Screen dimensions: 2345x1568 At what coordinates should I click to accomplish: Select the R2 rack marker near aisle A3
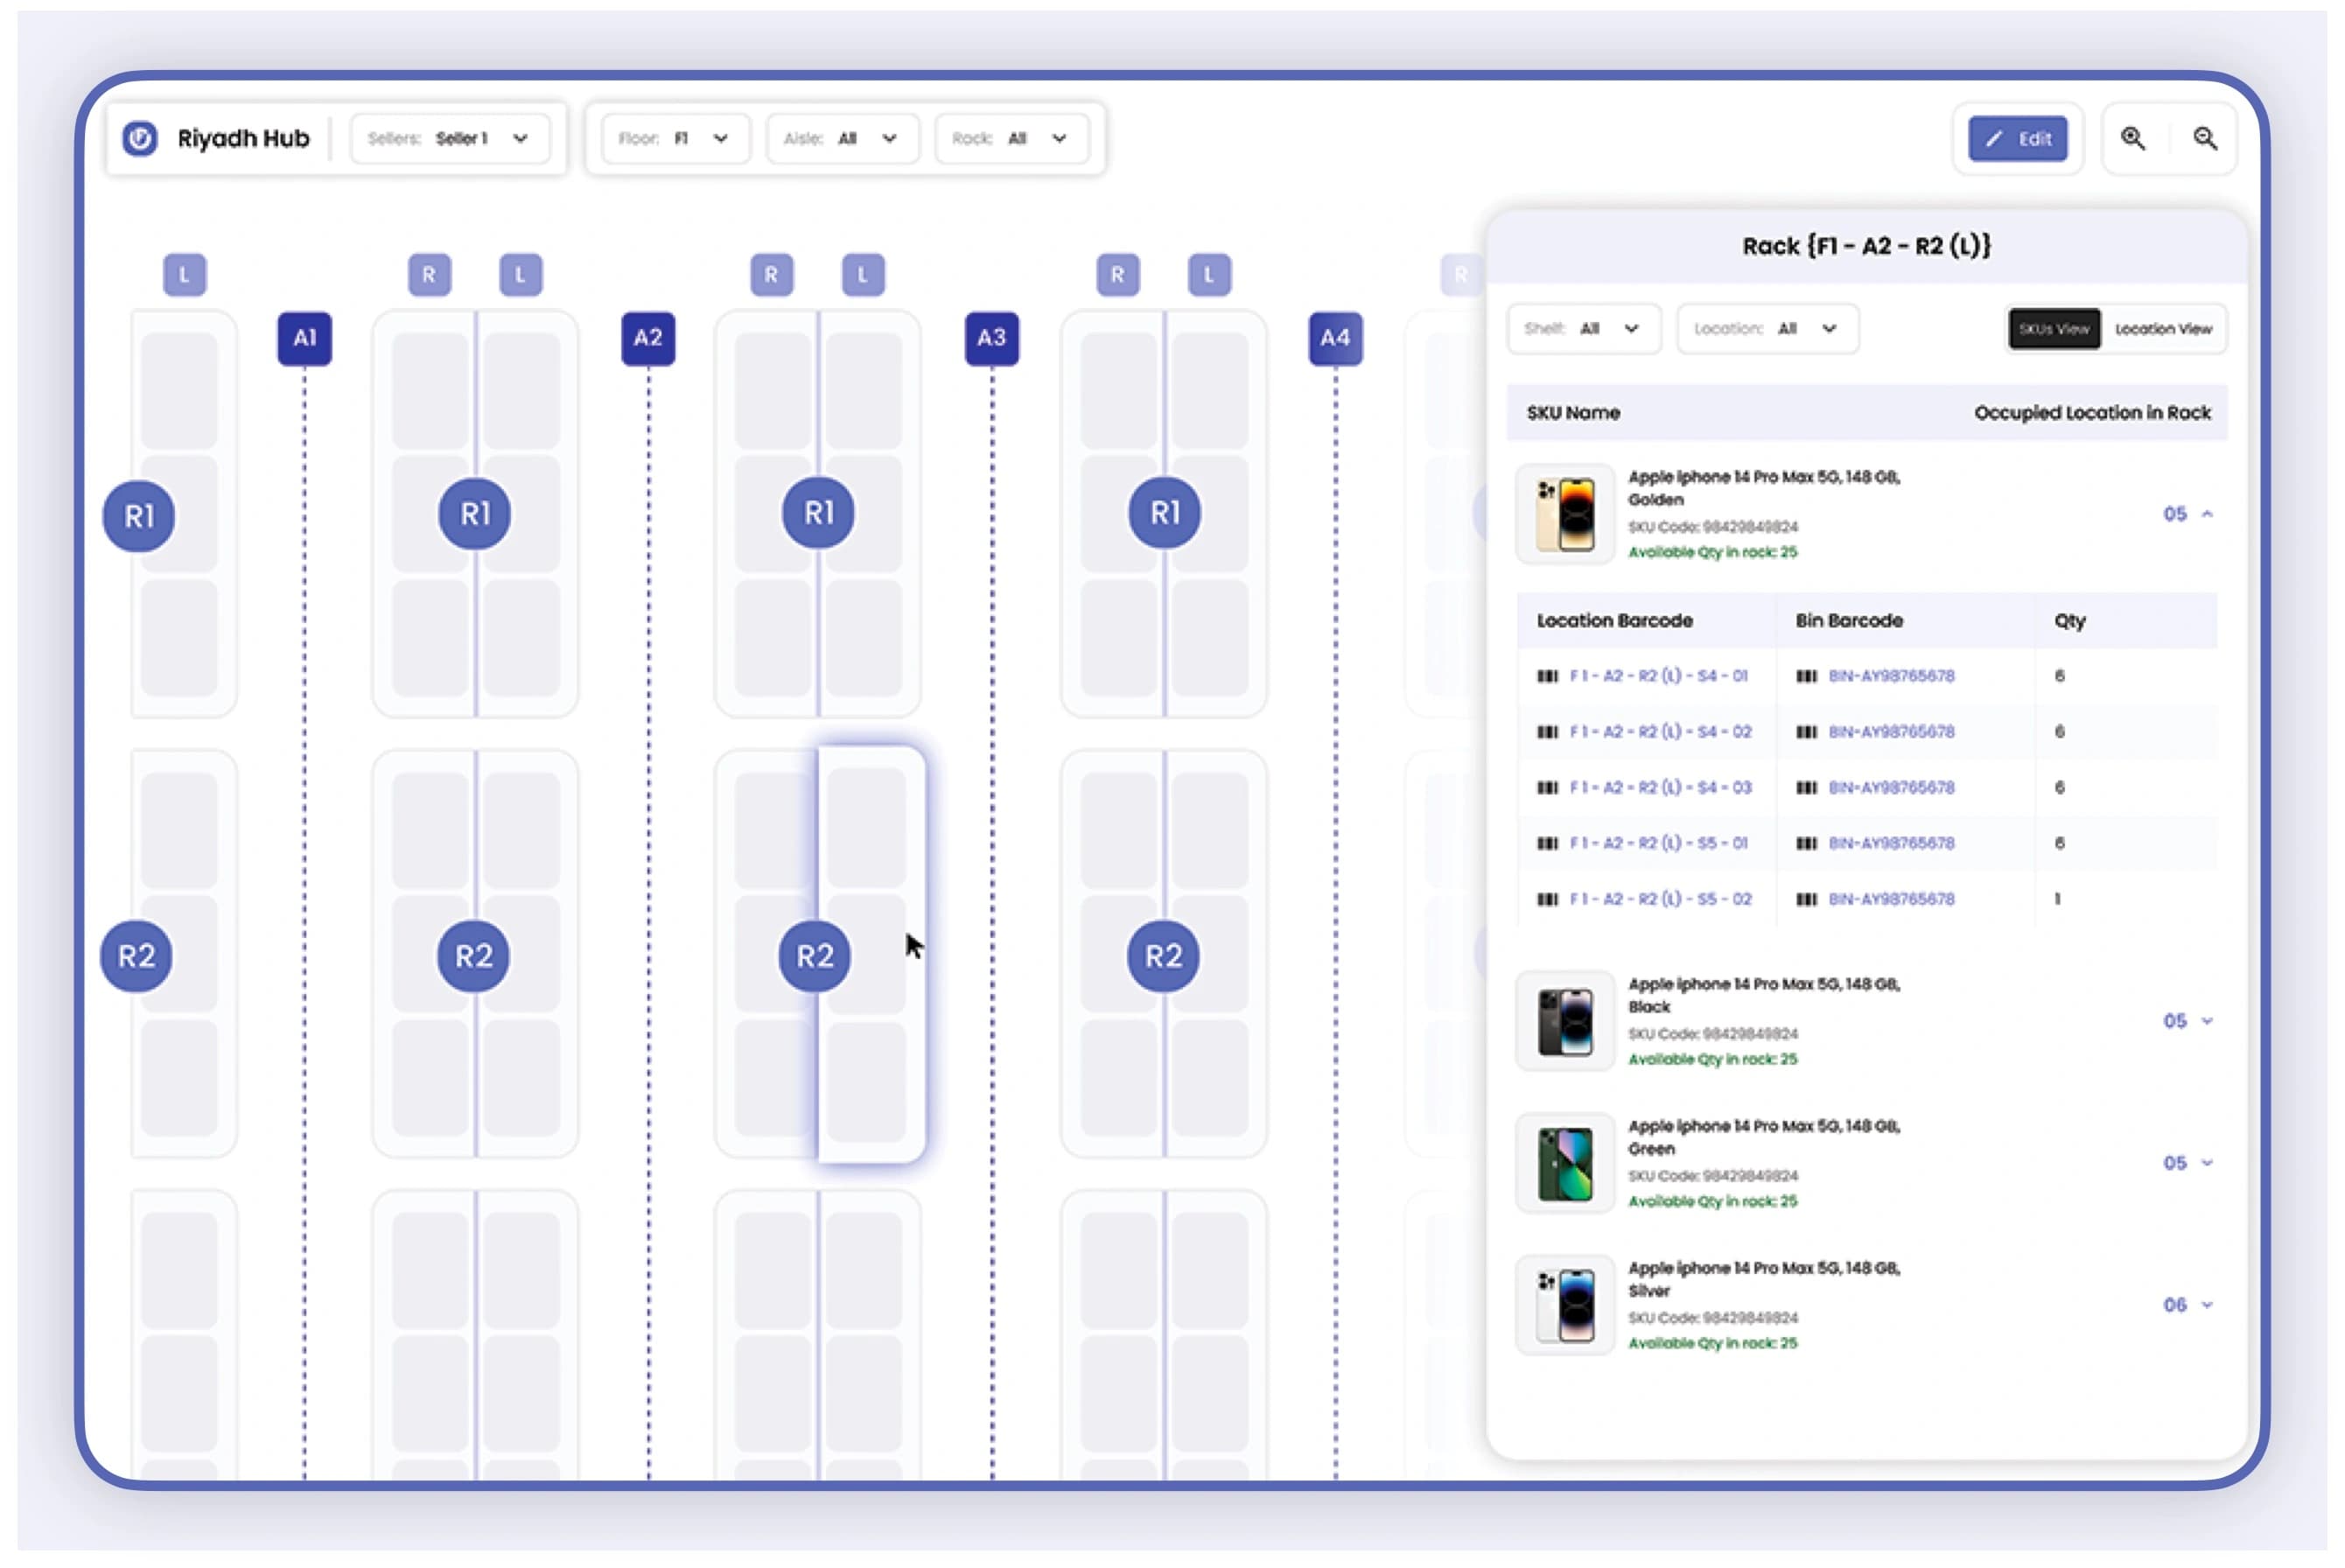click(x=1163, y=955)
